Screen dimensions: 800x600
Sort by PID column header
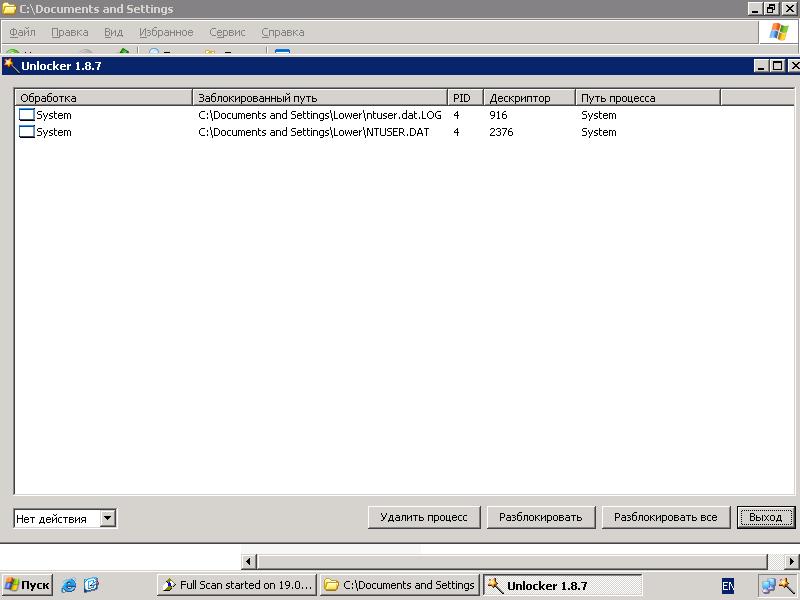(x=465, y=97)
